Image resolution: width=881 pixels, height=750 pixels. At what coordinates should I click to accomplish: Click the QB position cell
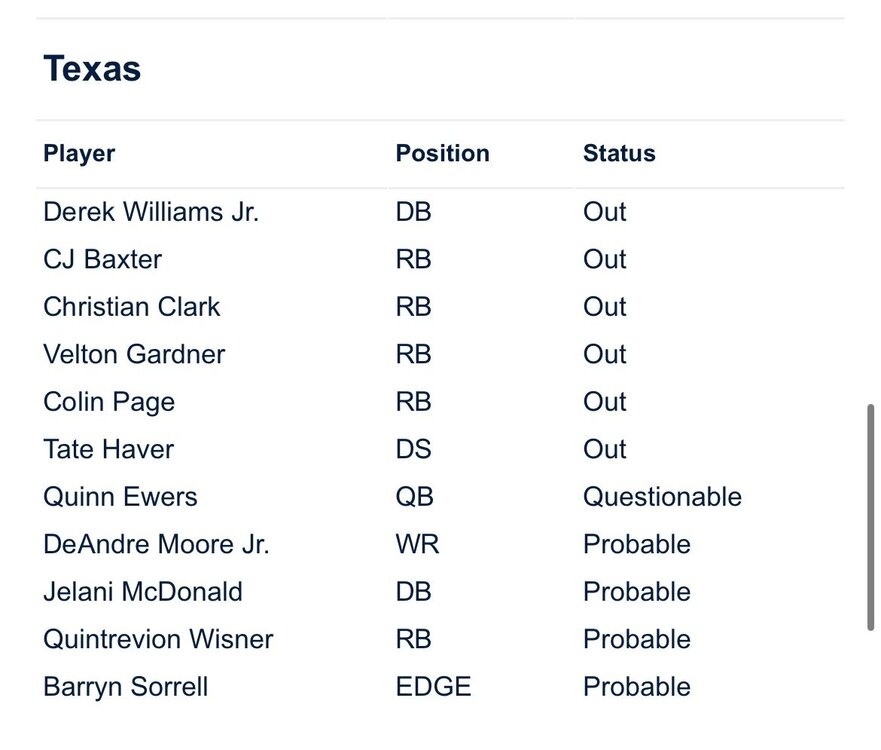tap(413, 497)
